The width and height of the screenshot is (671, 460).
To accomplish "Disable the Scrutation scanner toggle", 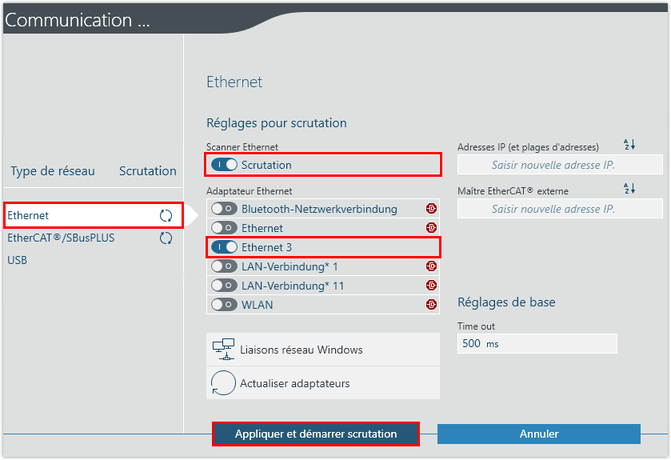I will [224, 164].
